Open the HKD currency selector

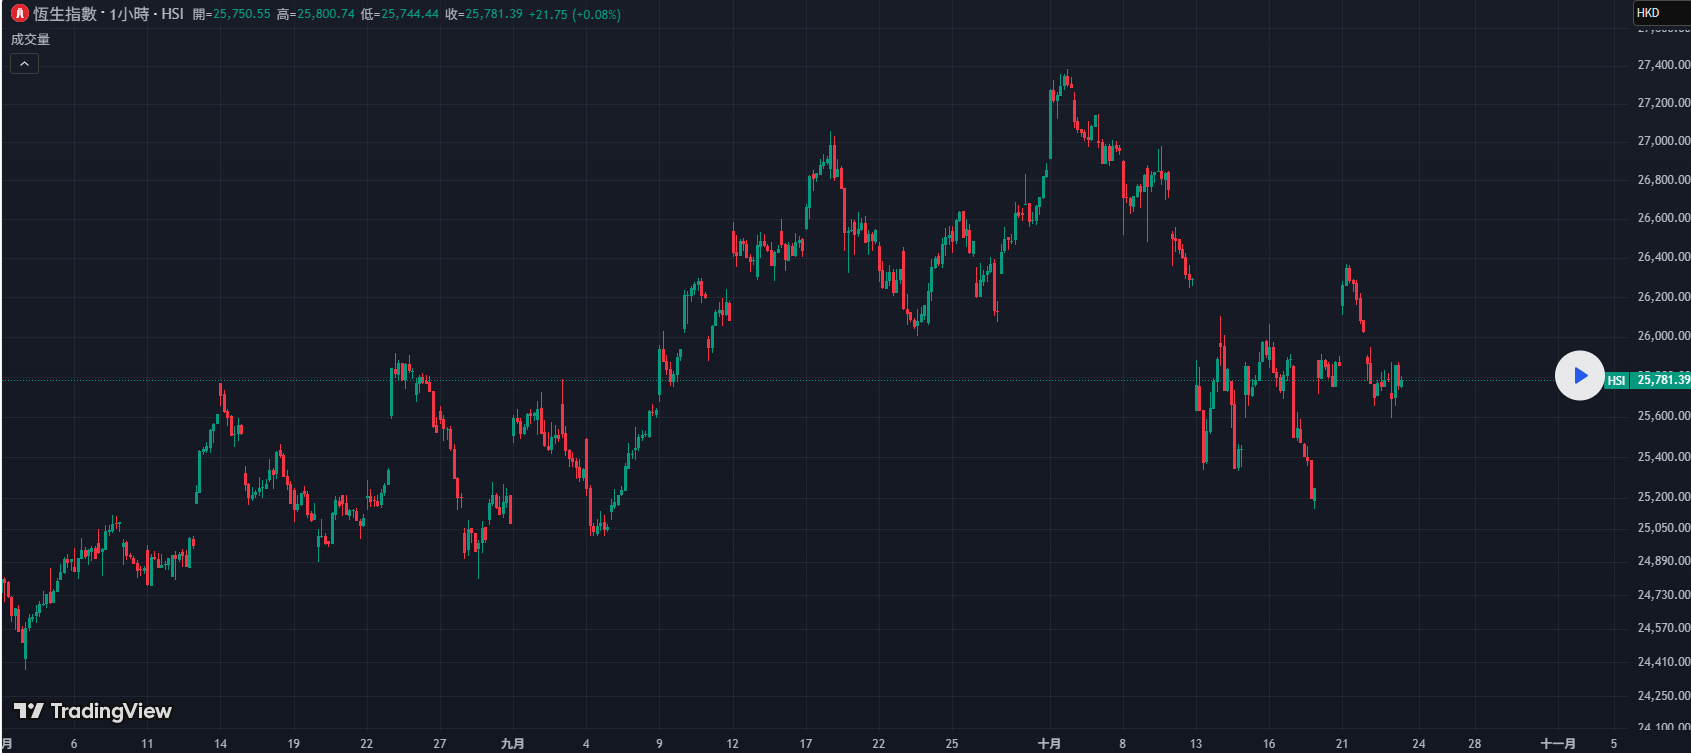(1660, 13)
